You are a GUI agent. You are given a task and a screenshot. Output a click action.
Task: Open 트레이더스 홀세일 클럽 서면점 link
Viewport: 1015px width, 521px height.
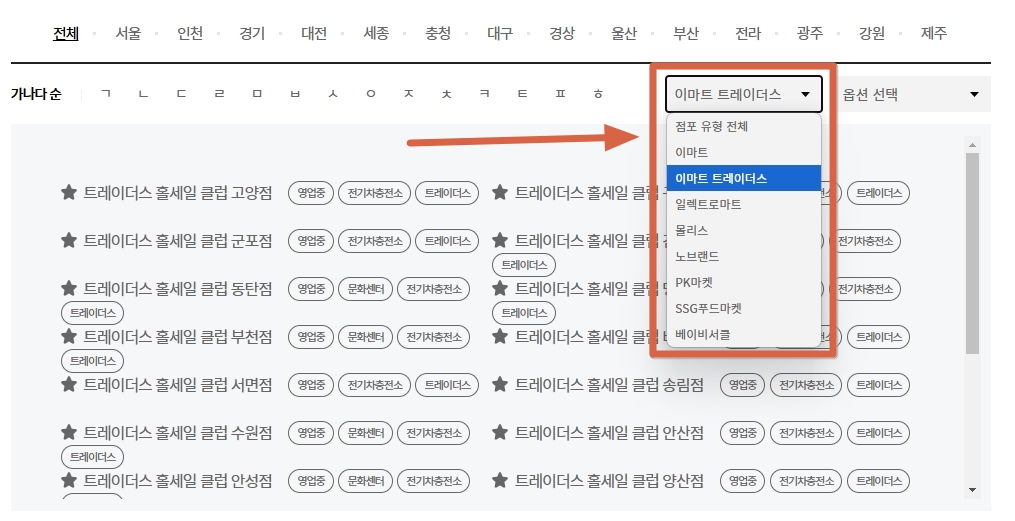pos(178,384)
